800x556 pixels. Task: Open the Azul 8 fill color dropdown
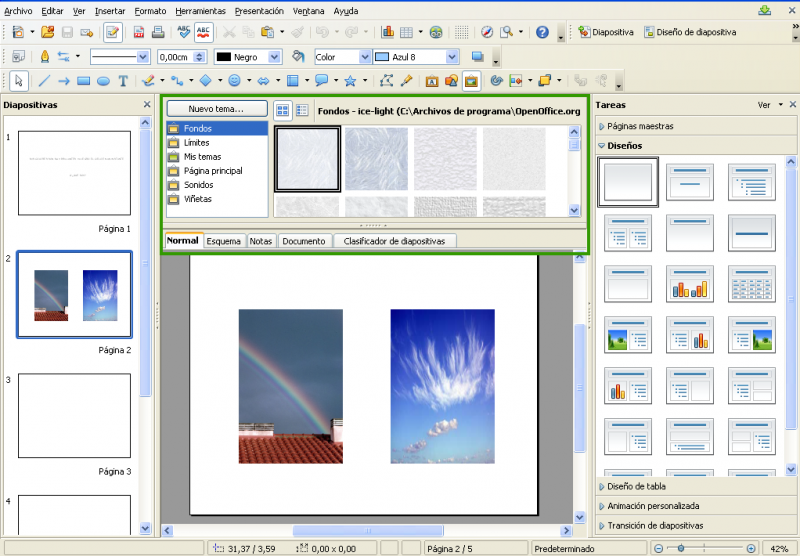click(x=452, y=57)
